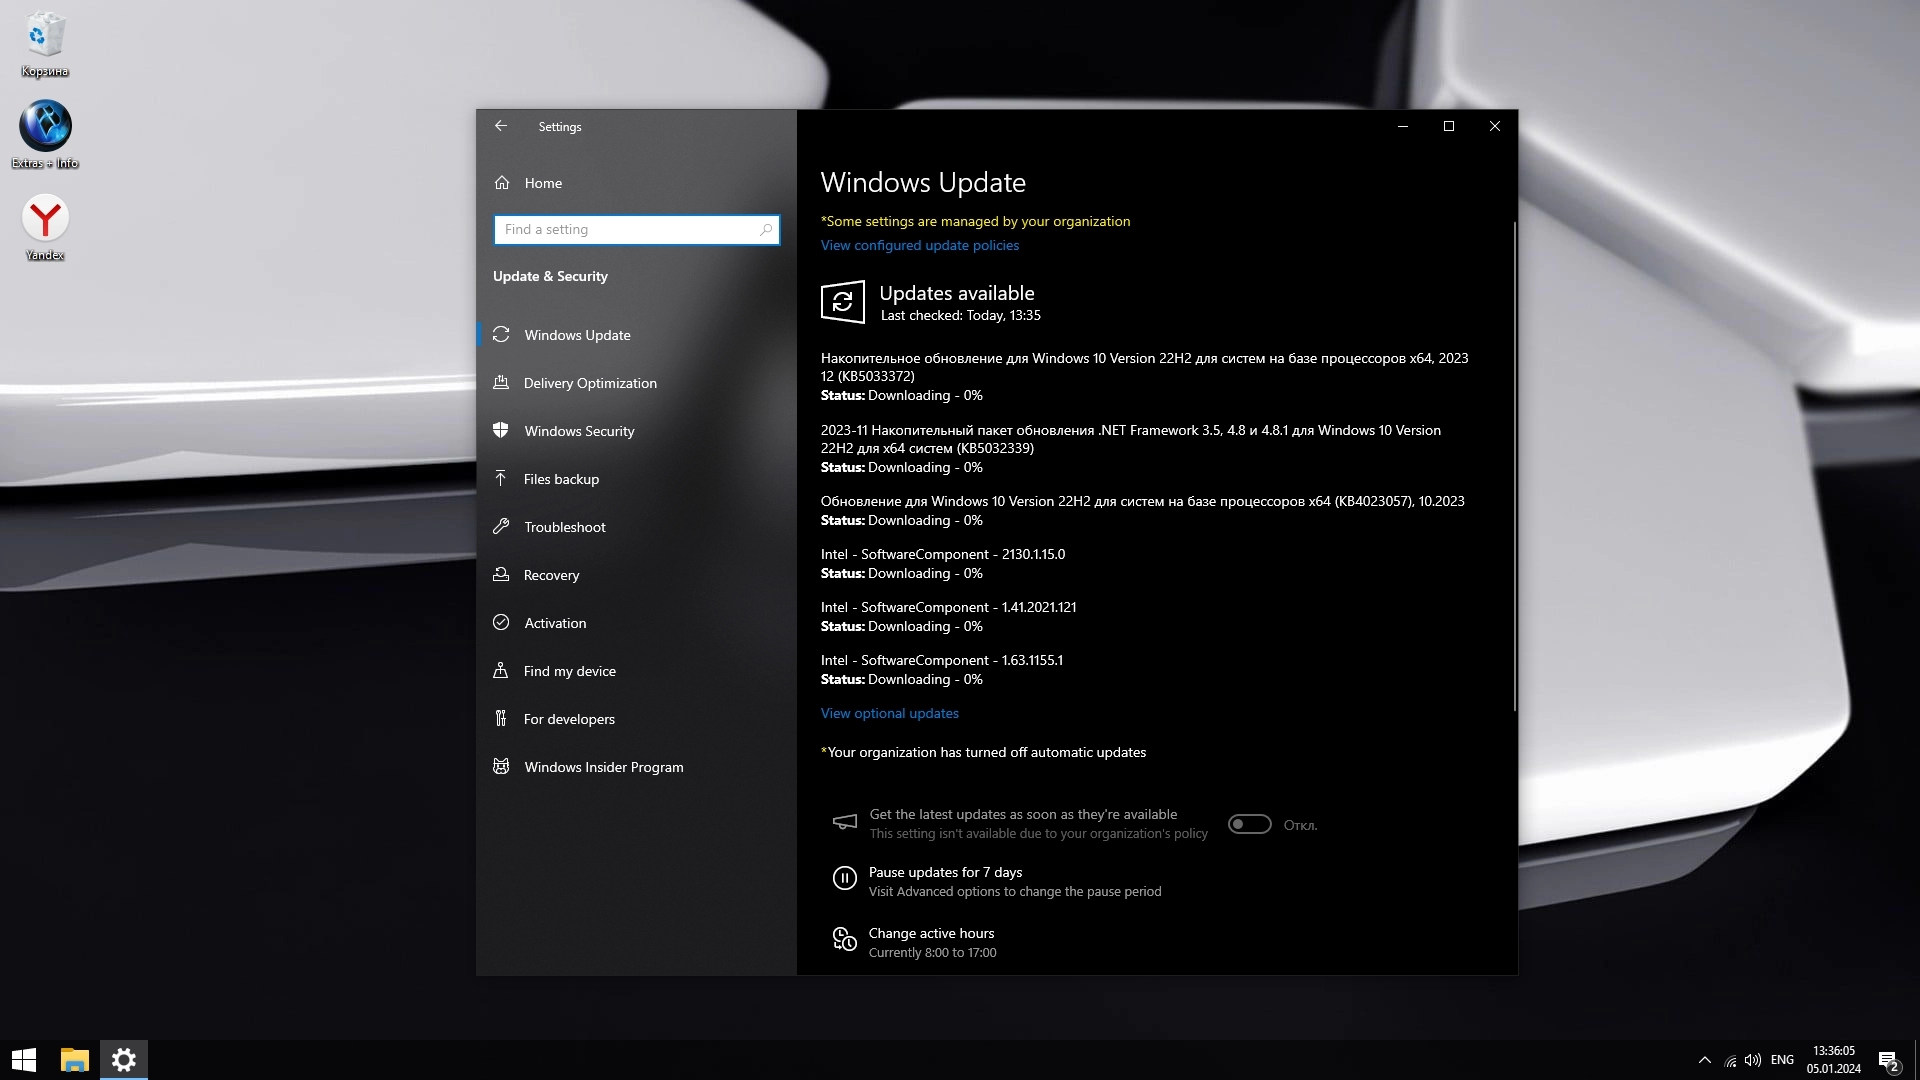This screenshot has height=1080, width=1920.
Task: Show hidden system tray icons chevron
Action: coord(1704,1060)
